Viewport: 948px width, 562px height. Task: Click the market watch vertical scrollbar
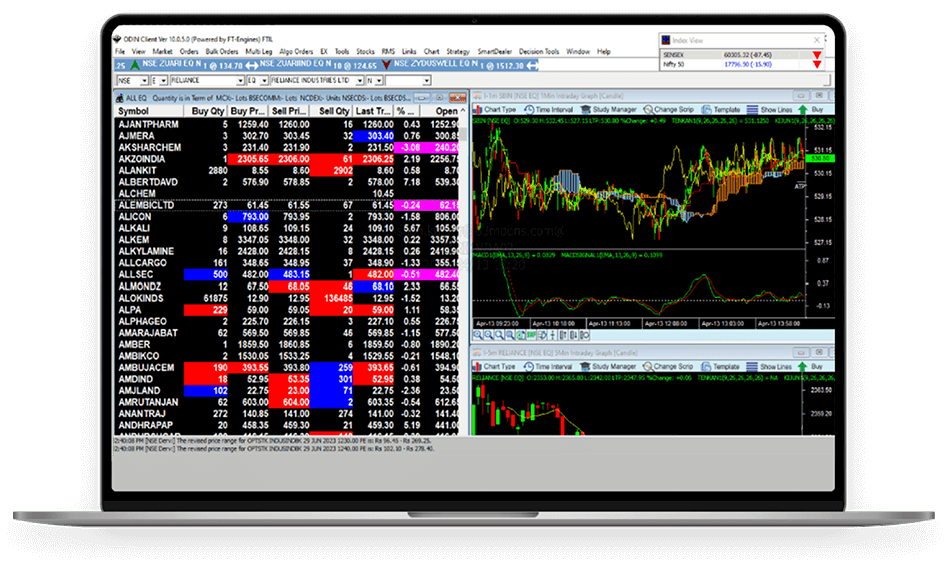click(x=463, y=272)
